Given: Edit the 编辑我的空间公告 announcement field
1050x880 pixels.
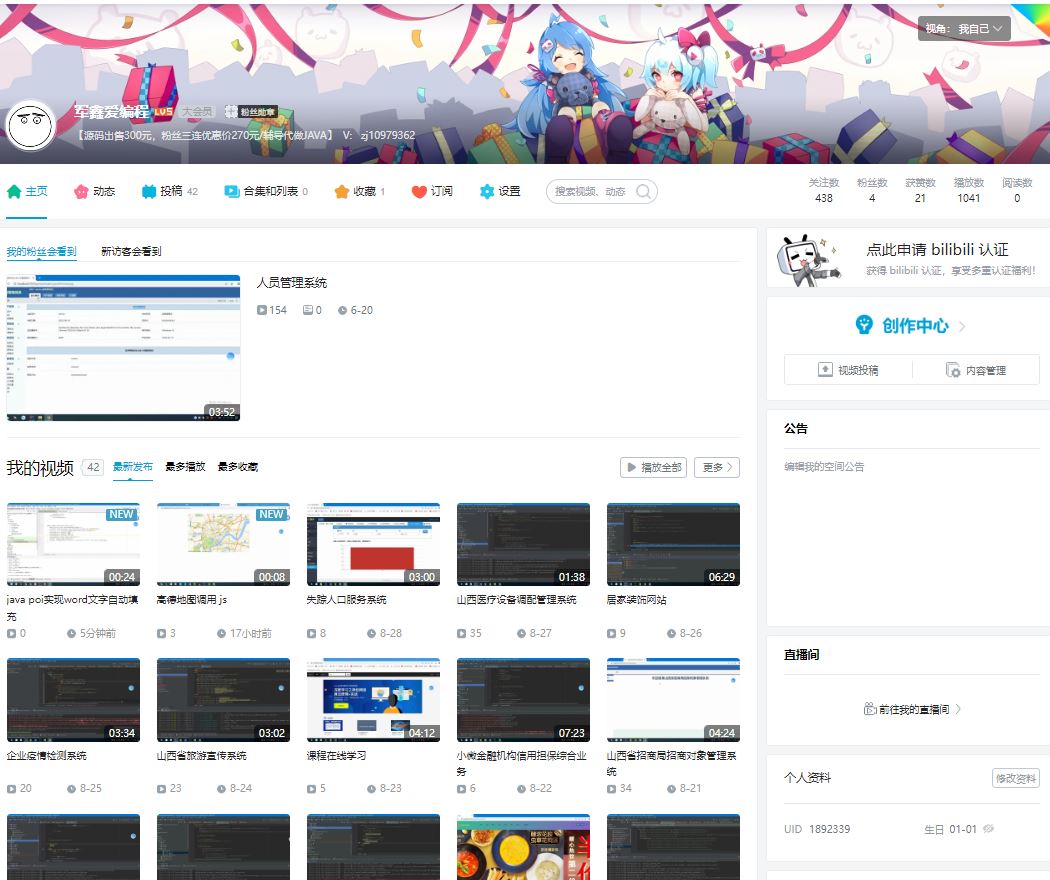Looking at the screenshot, I should (824, 467).
